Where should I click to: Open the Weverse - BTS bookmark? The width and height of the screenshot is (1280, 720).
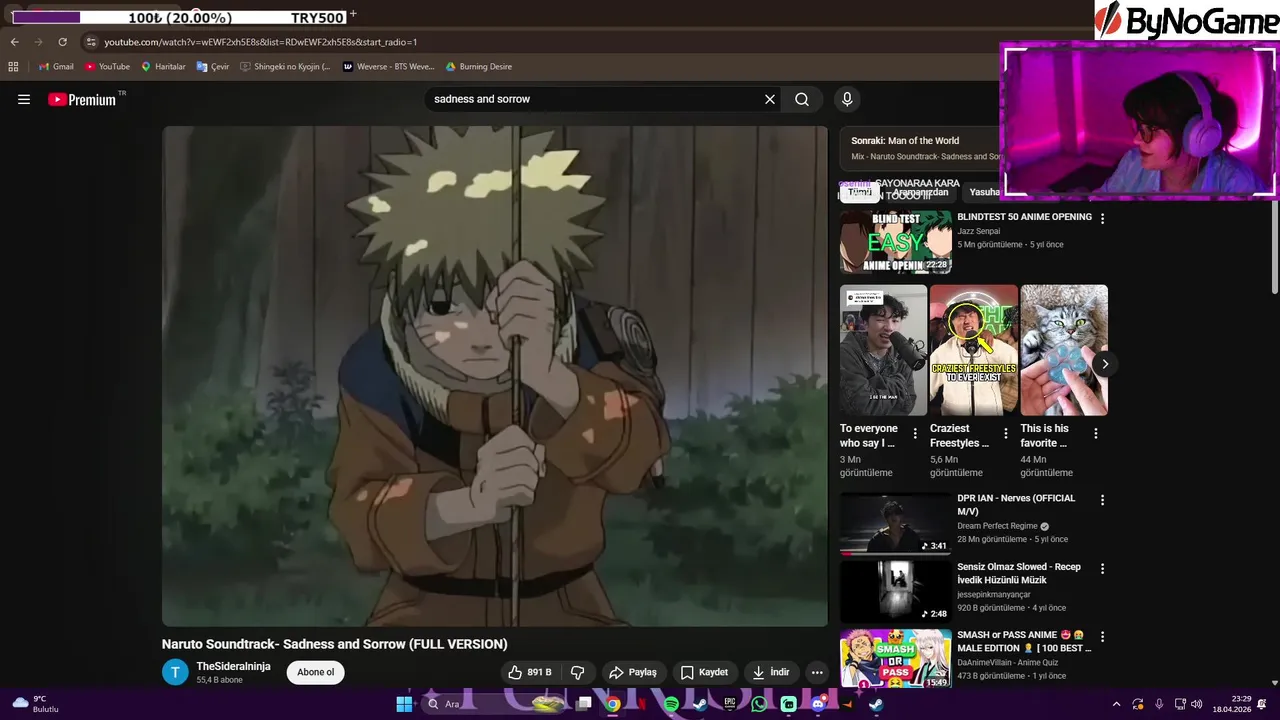point(388,67)
